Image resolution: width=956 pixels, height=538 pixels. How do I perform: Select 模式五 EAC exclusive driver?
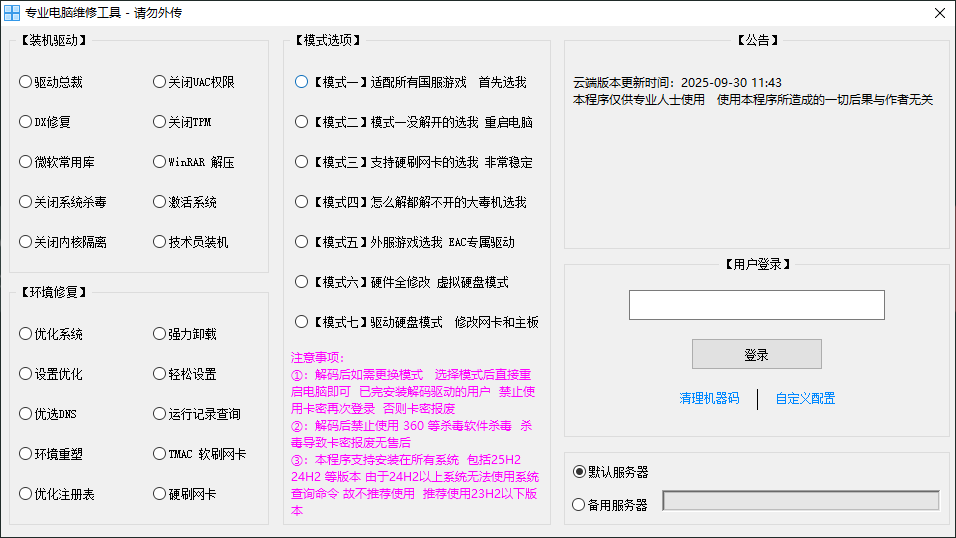(x=302, y=242)
